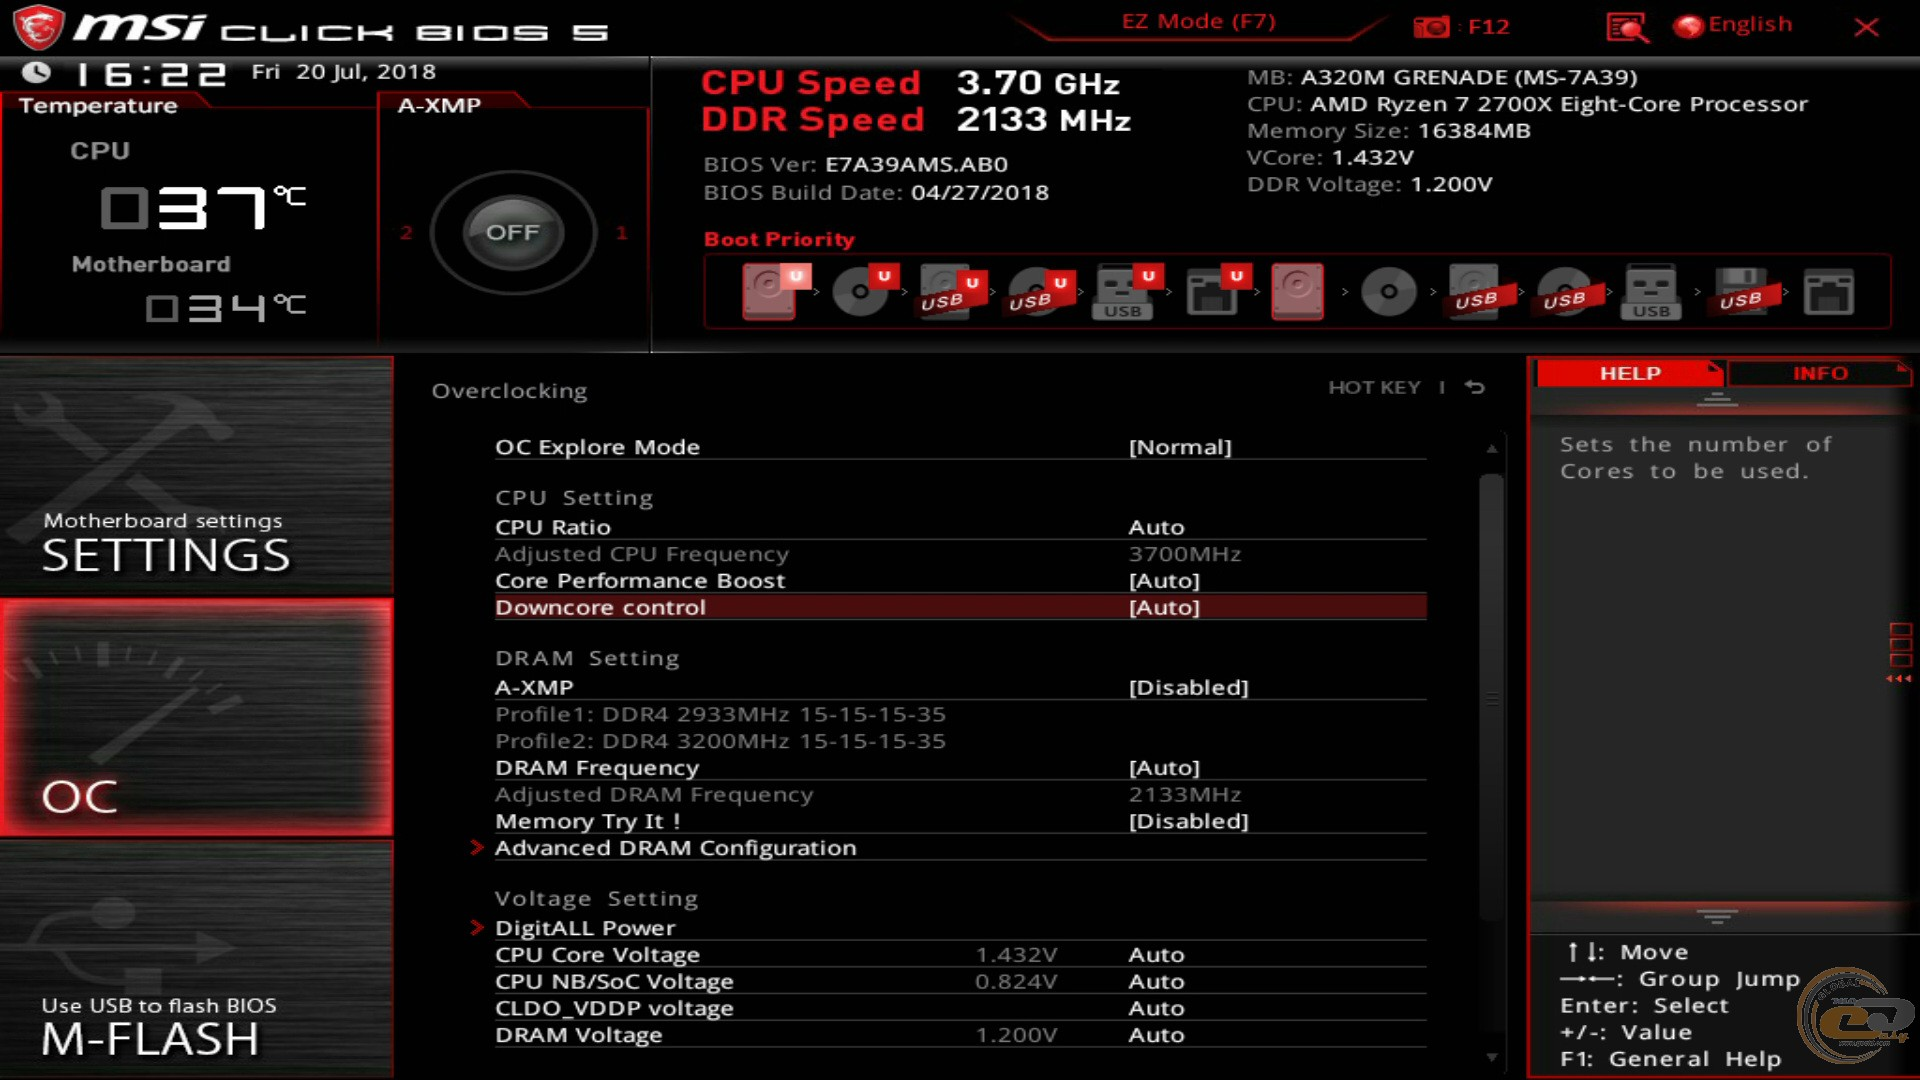
Task: Toggle Memory Try It Disabled value
Action: pos(1188,821)
